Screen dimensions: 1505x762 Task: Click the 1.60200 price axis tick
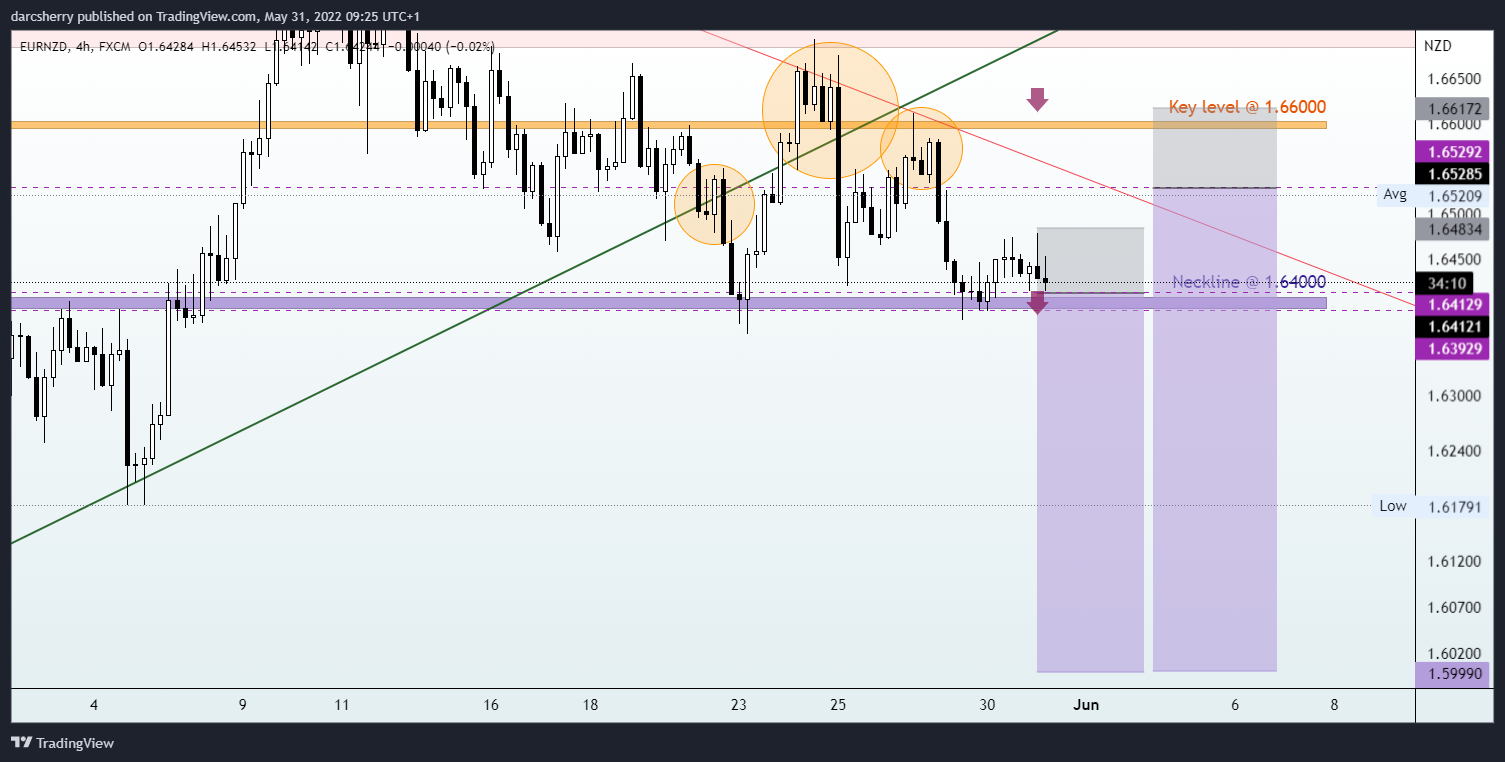pyautogui.click(x=1453, y=653)
